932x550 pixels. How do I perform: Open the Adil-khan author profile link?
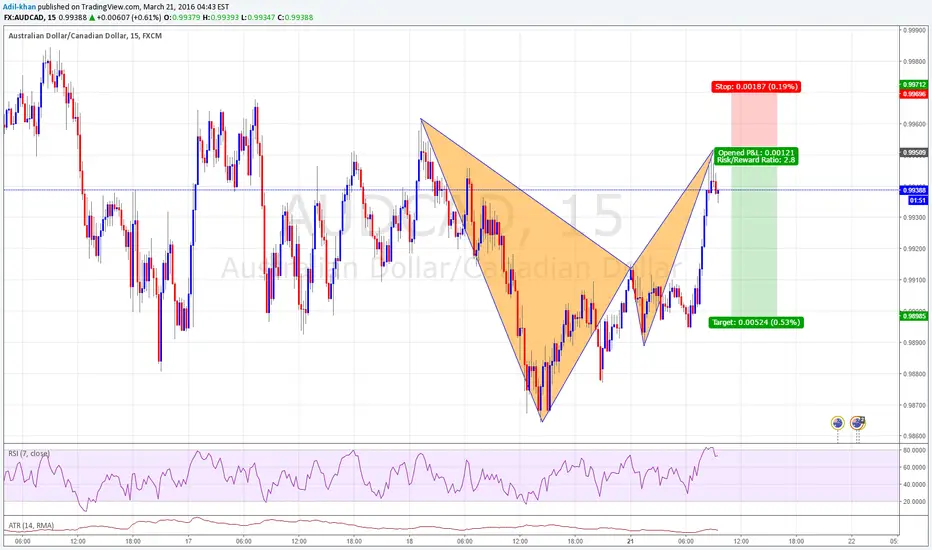[19, 7]
